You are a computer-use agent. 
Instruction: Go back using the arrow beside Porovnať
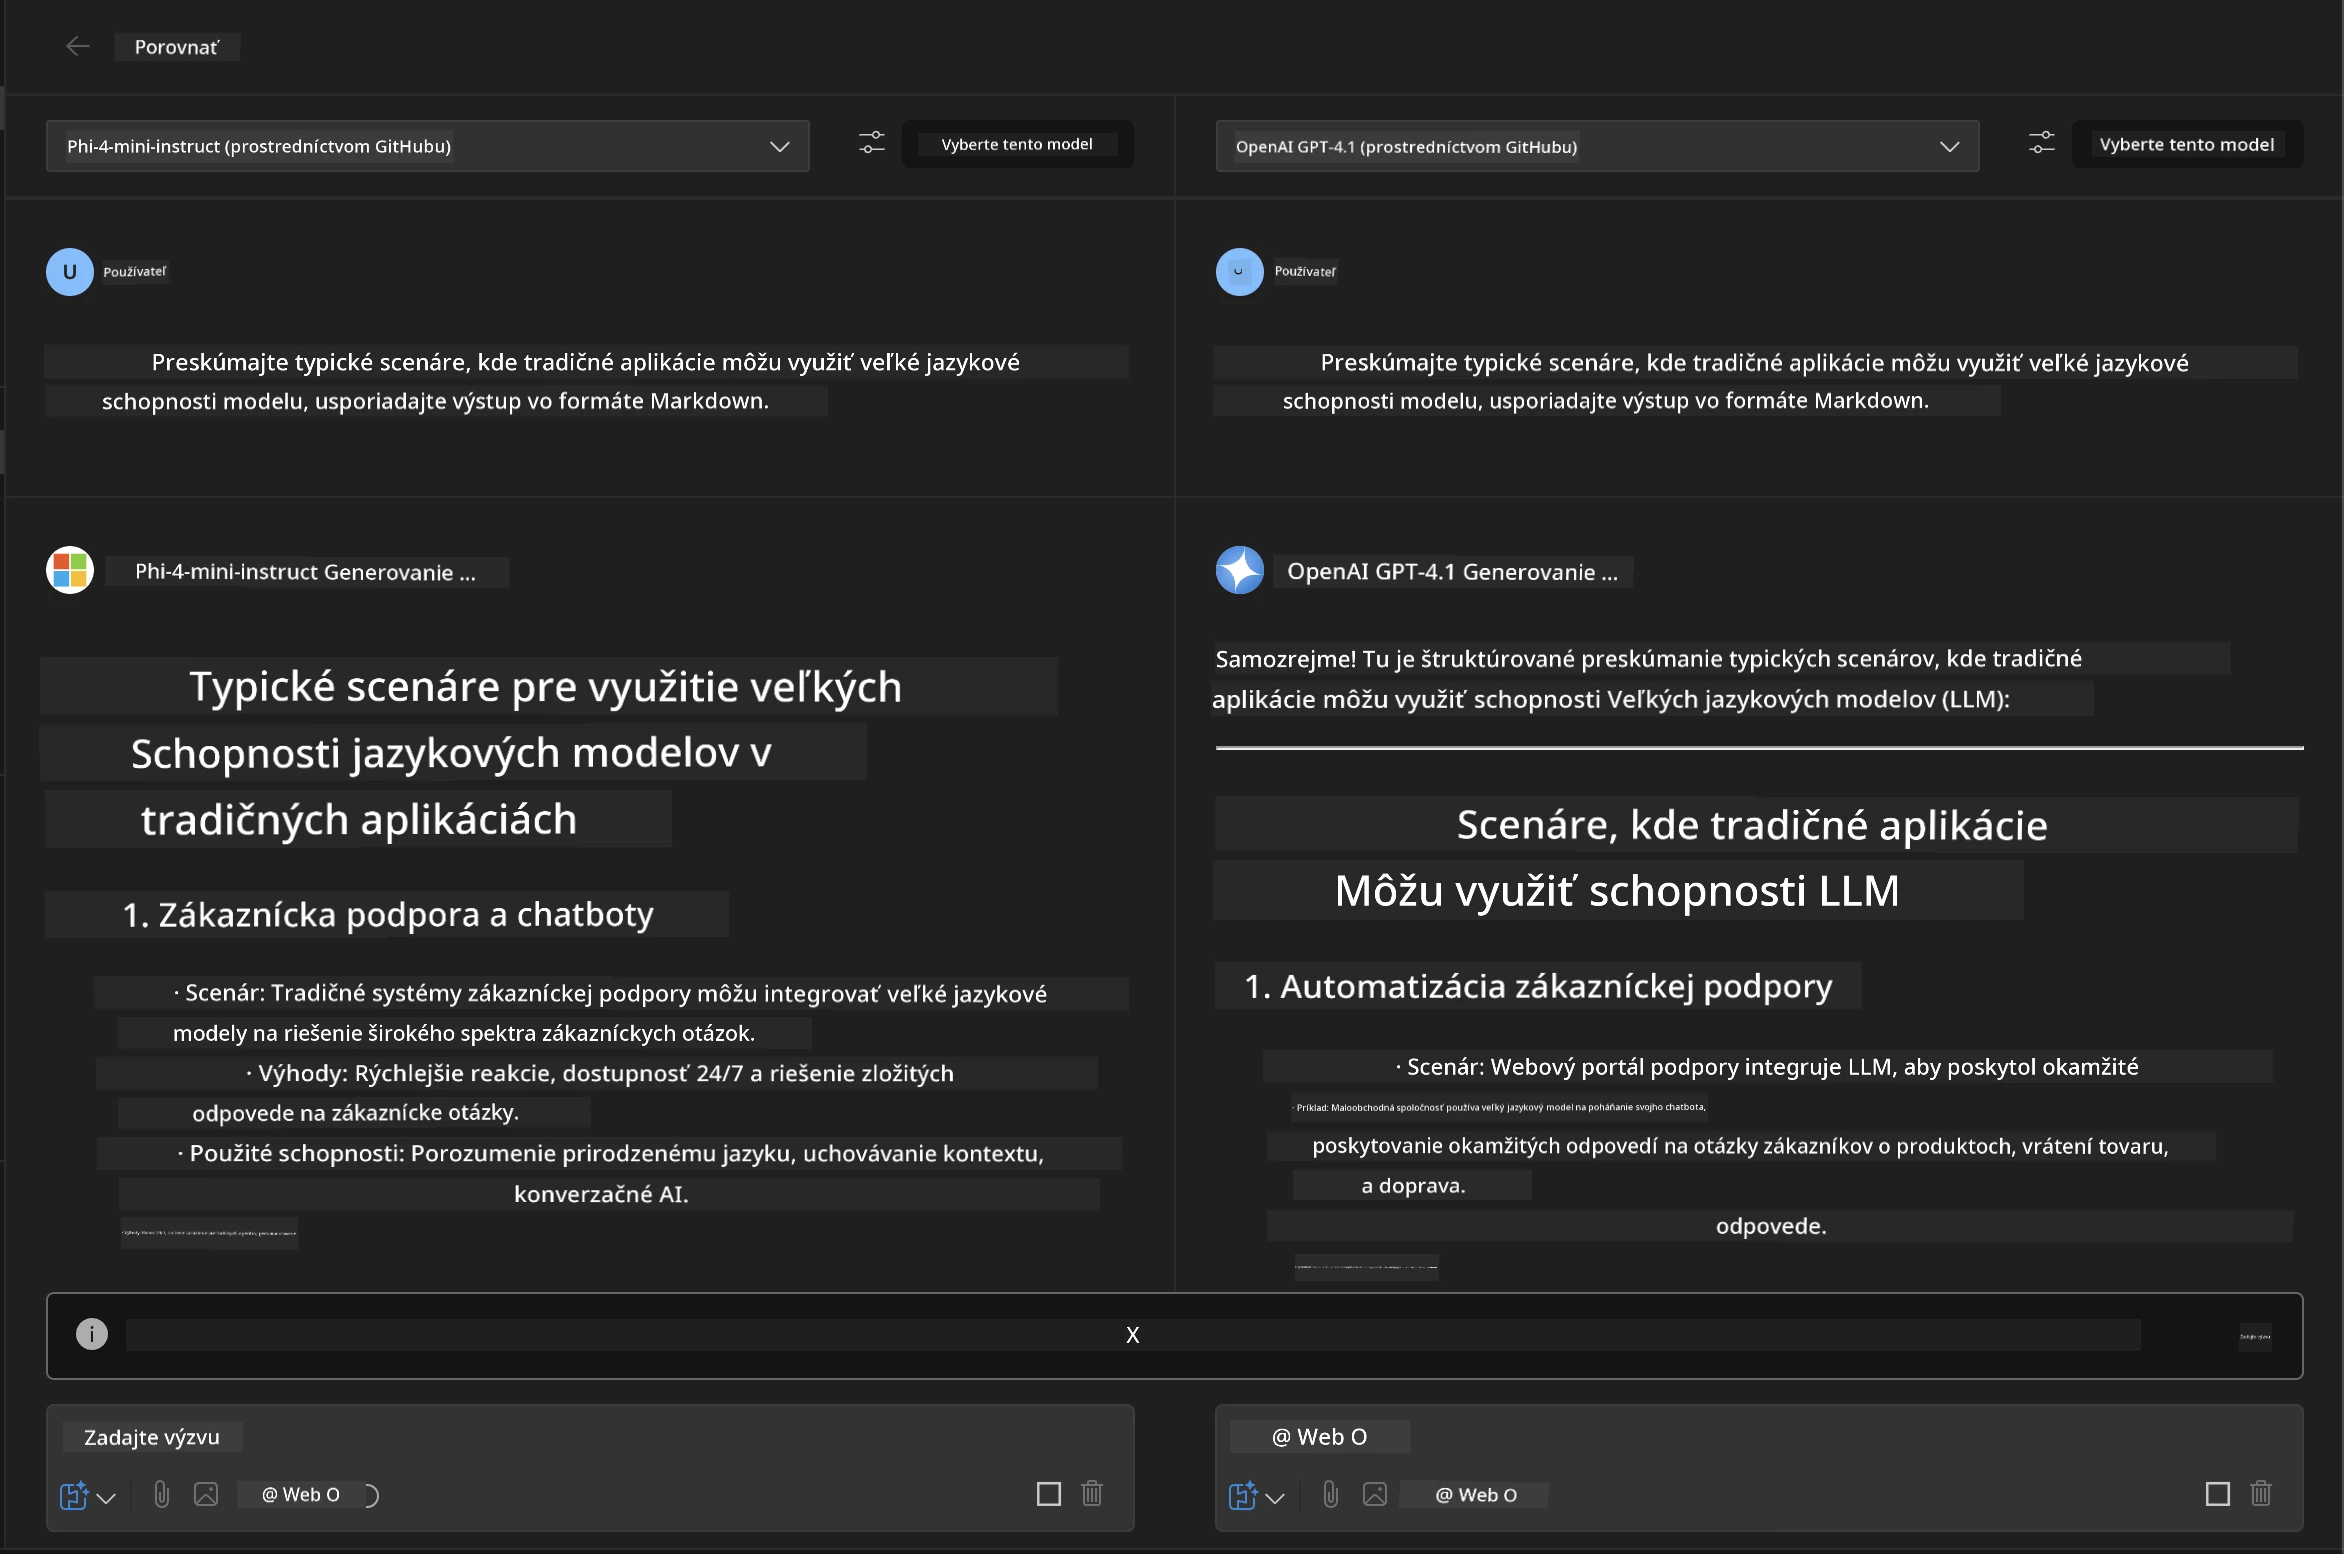point(77,46)
